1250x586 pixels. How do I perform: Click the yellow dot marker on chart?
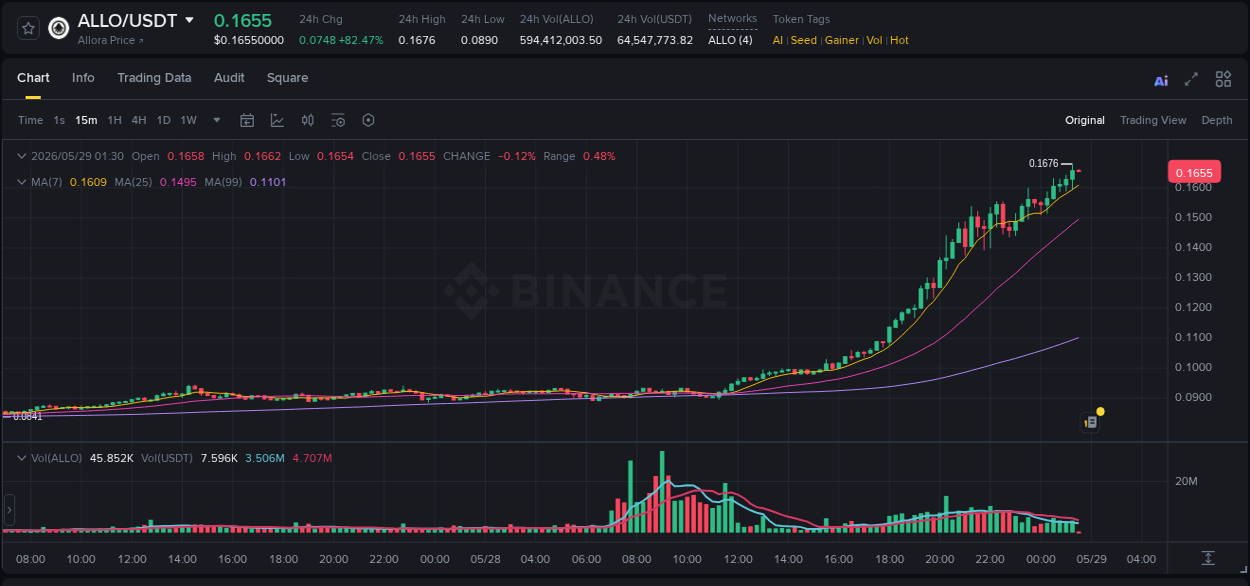pyautogui.click(x=1100, y=411)
